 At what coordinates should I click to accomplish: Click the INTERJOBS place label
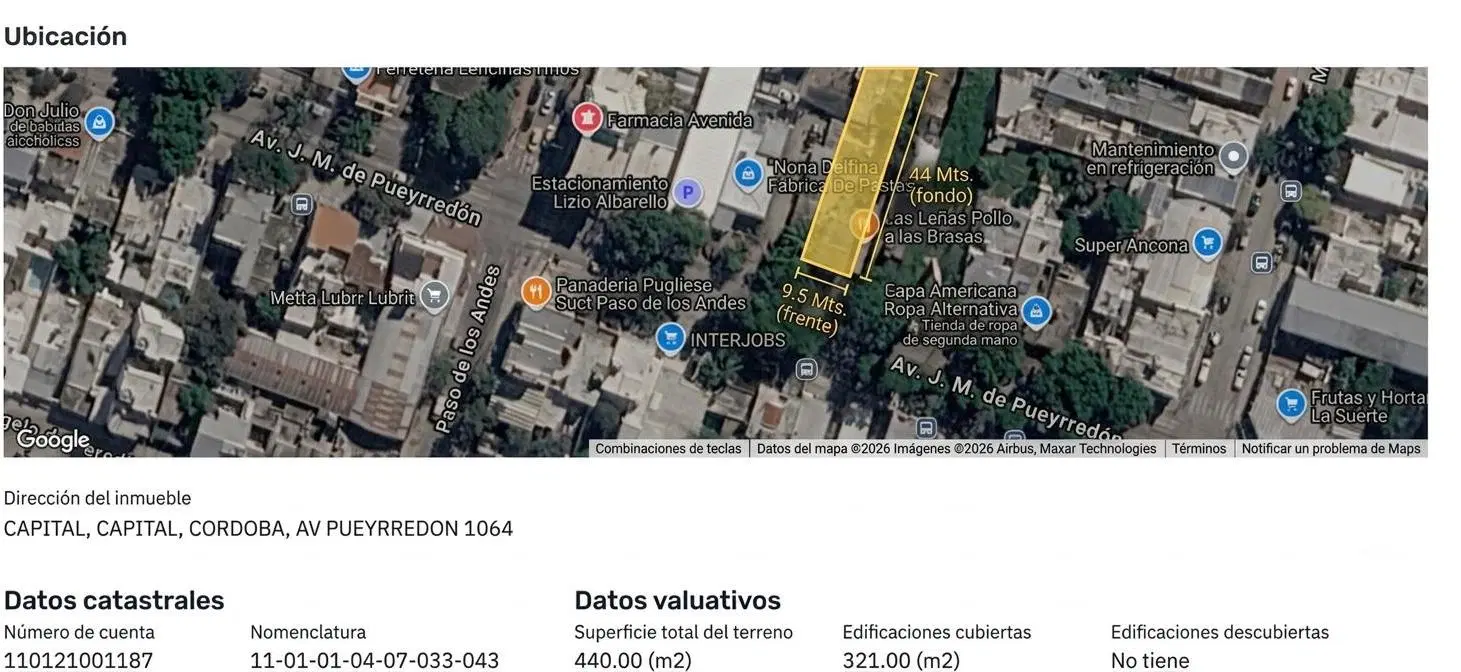pos(738,340)
